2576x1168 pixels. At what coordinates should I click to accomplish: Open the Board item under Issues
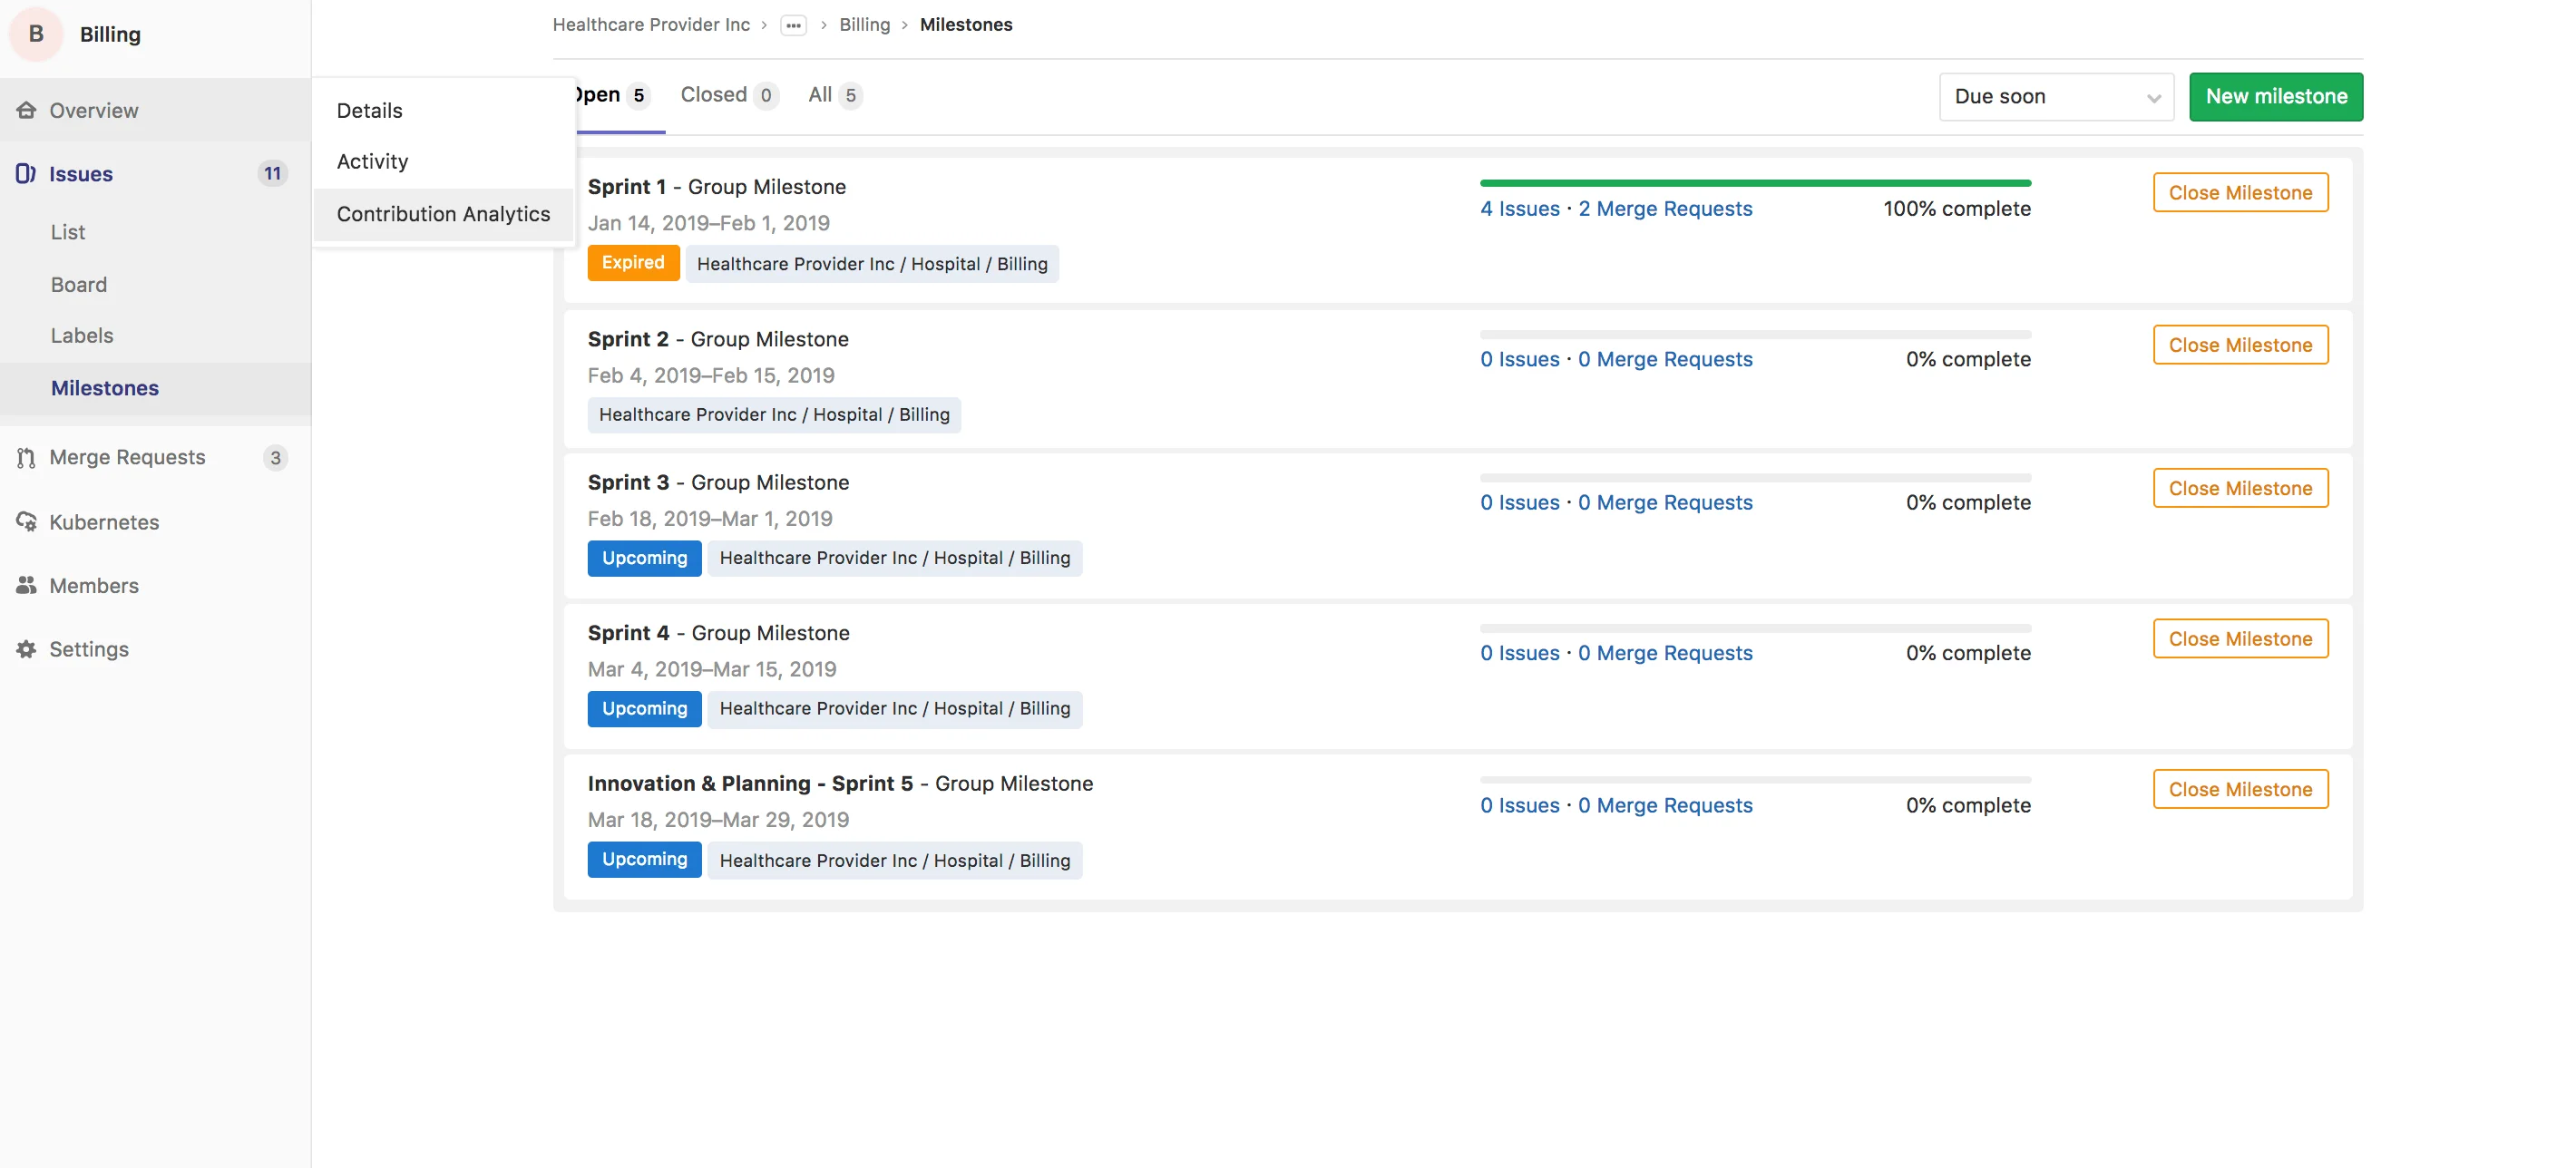[x=79, y=285]
